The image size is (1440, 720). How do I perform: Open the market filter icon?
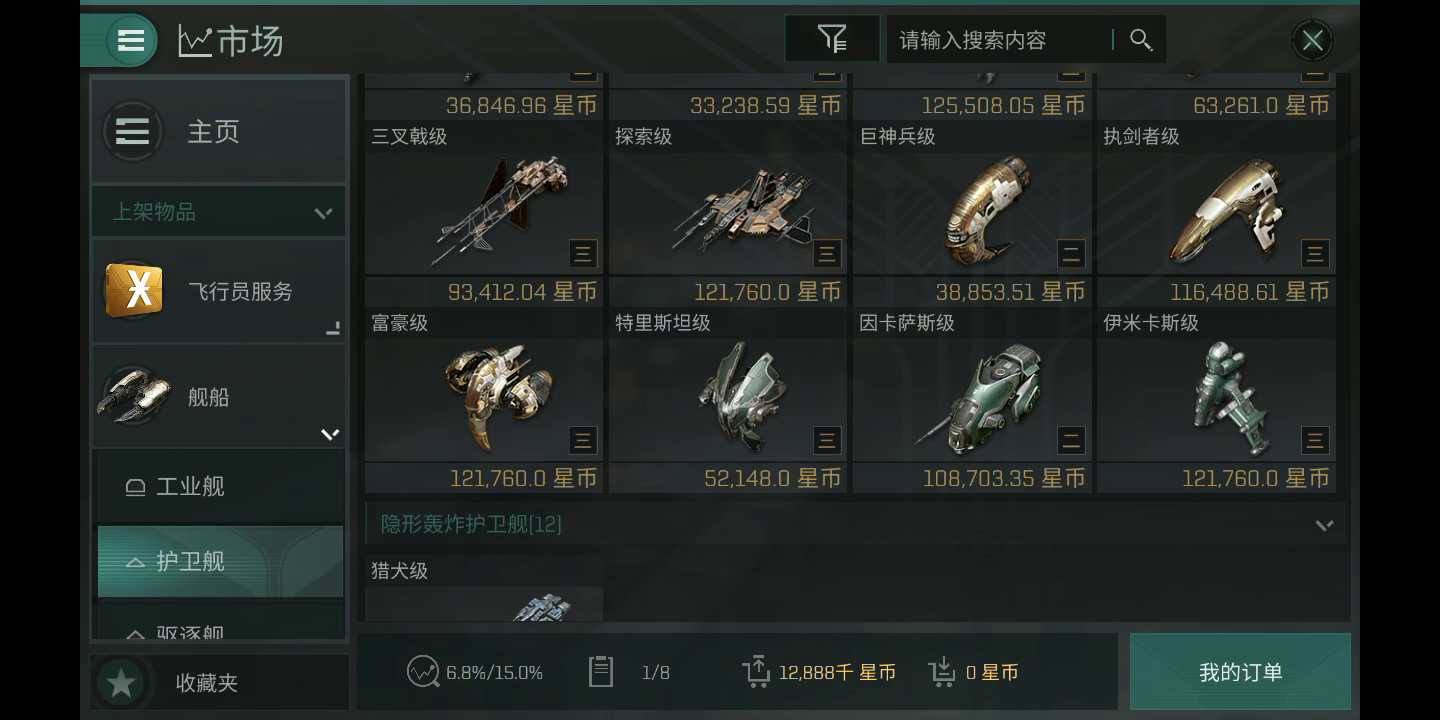[x=832, y=40]
